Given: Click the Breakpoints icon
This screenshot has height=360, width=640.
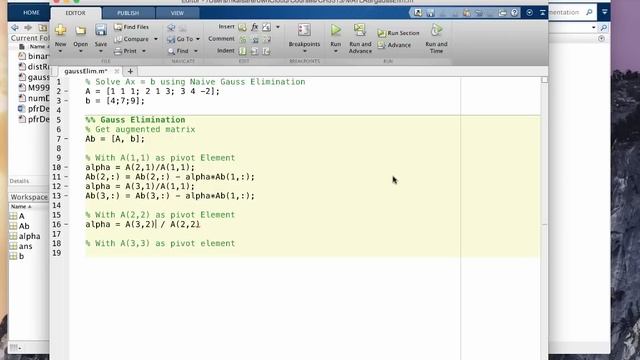Looking at the screenshot, I should [x=304, y=30].
